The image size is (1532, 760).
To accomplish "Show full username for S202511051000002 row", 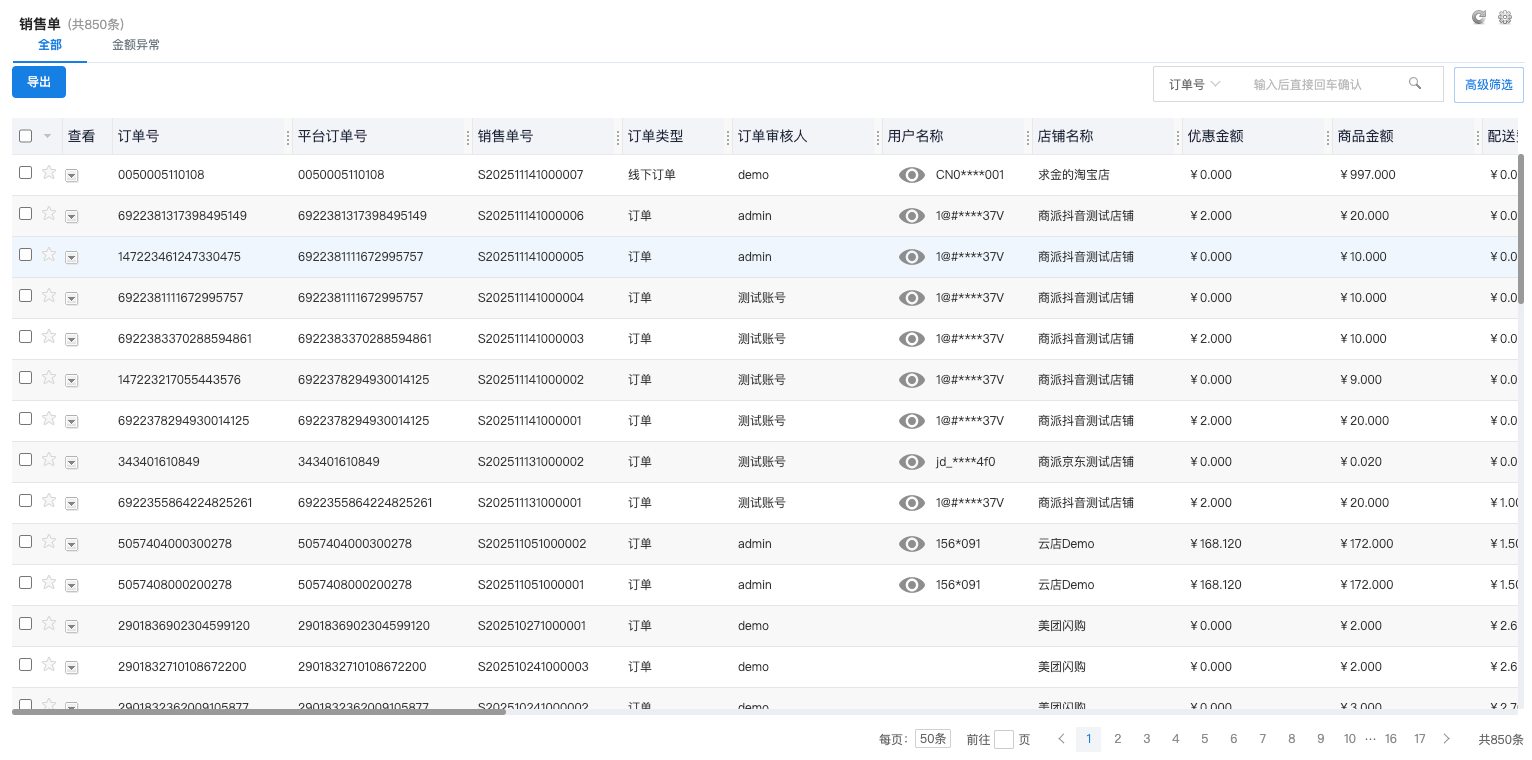I will 911,544.
